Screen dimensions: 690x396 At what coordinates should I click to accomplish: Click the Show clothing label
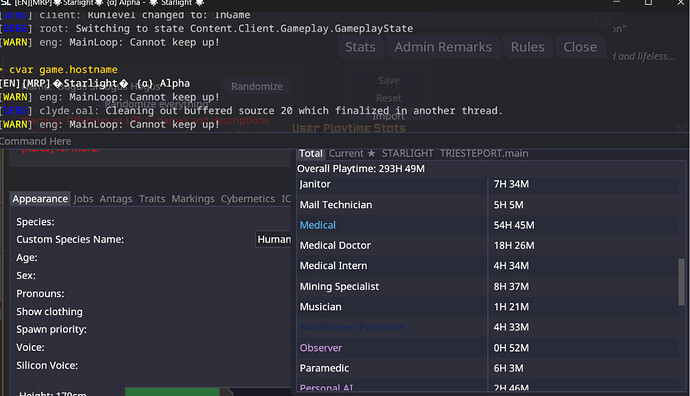[x=49, y=312]
